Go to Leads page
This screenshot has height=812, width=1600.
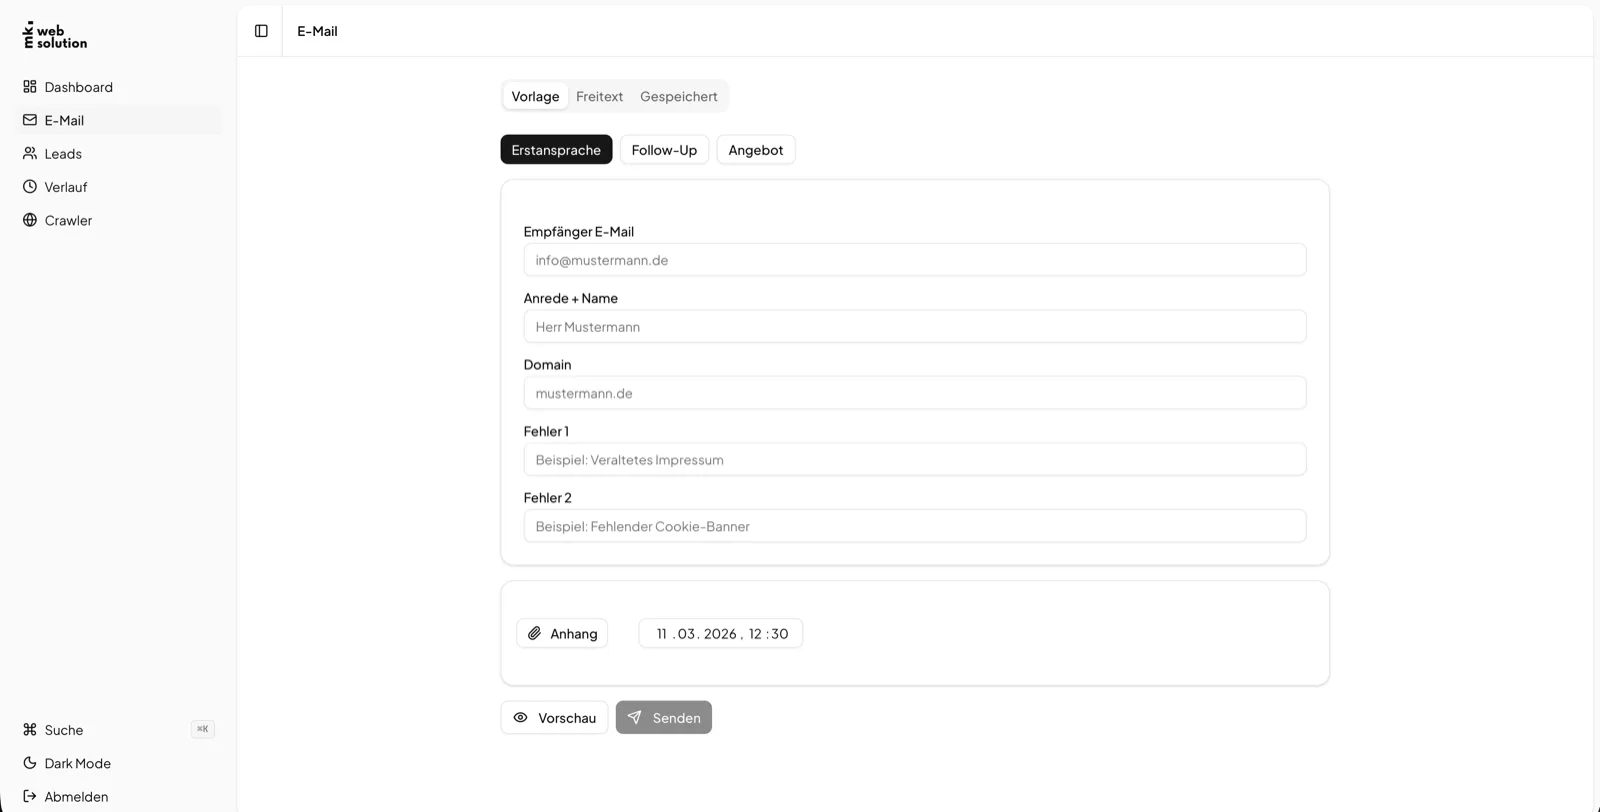(x=118, y=154)
